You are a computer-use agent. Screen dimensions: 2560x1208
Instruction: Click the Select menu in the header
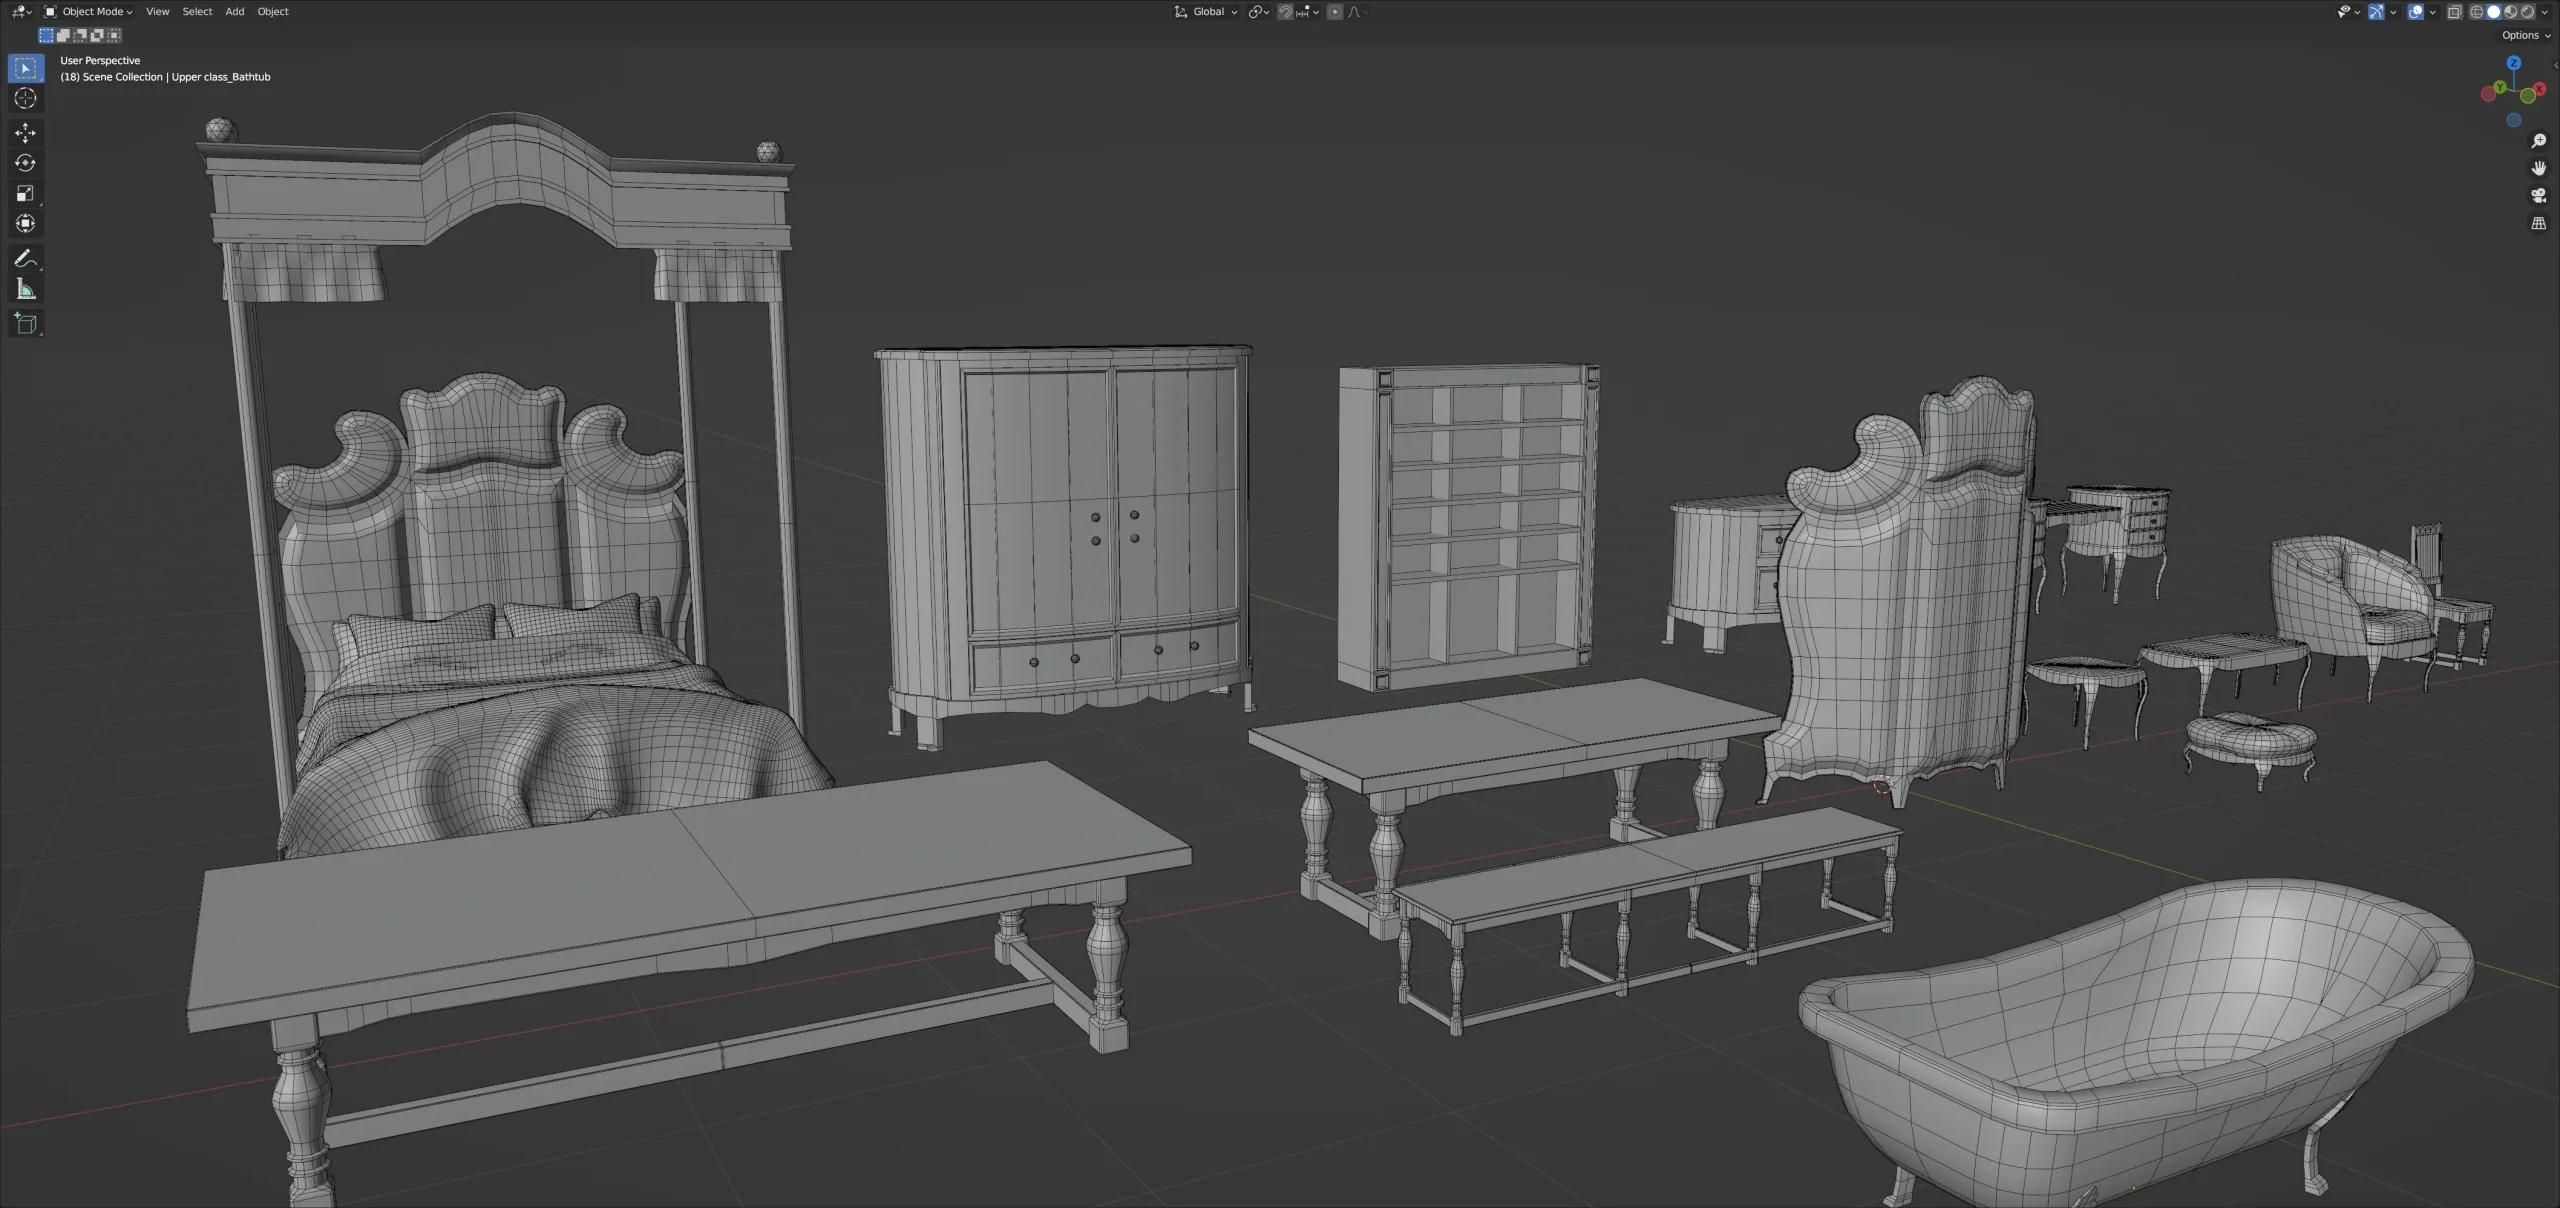[197, 11]
